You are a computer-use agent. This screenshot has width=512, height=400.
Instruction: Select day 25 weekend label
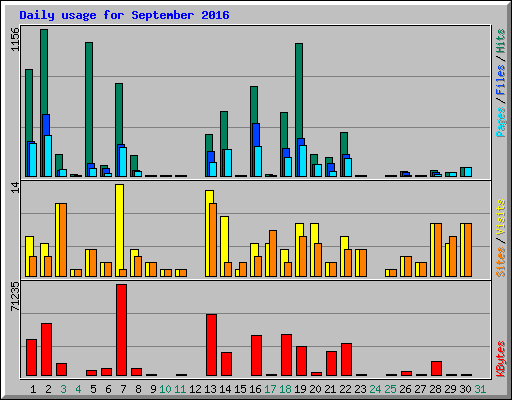390,389
